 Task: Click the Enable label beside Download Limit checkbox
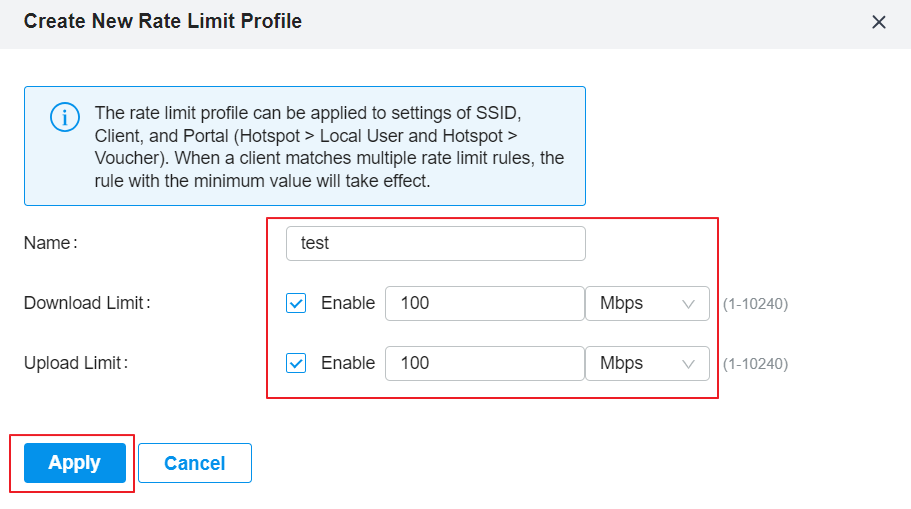click(x=348, y=303)
